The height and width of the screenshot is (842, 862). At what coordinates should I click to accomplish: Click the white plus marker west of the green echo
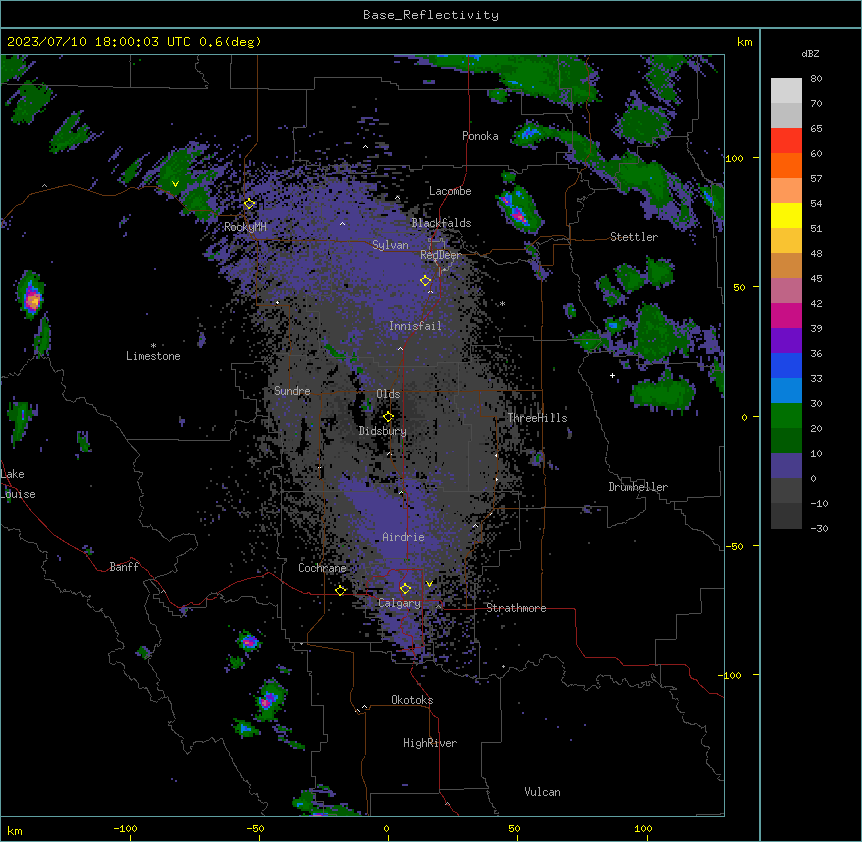[x=612, y=375]
